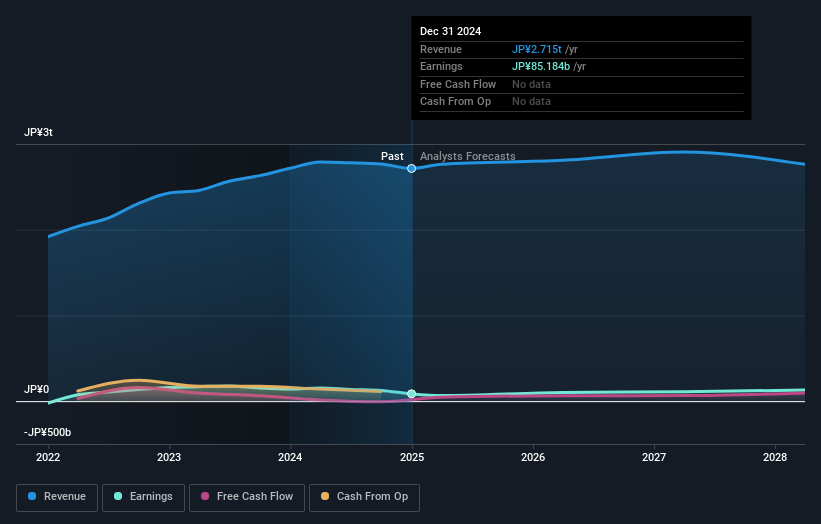Viewport: 821px width, 524px height.
Task: Click the 2023 x-axis label
Action: 169,457
